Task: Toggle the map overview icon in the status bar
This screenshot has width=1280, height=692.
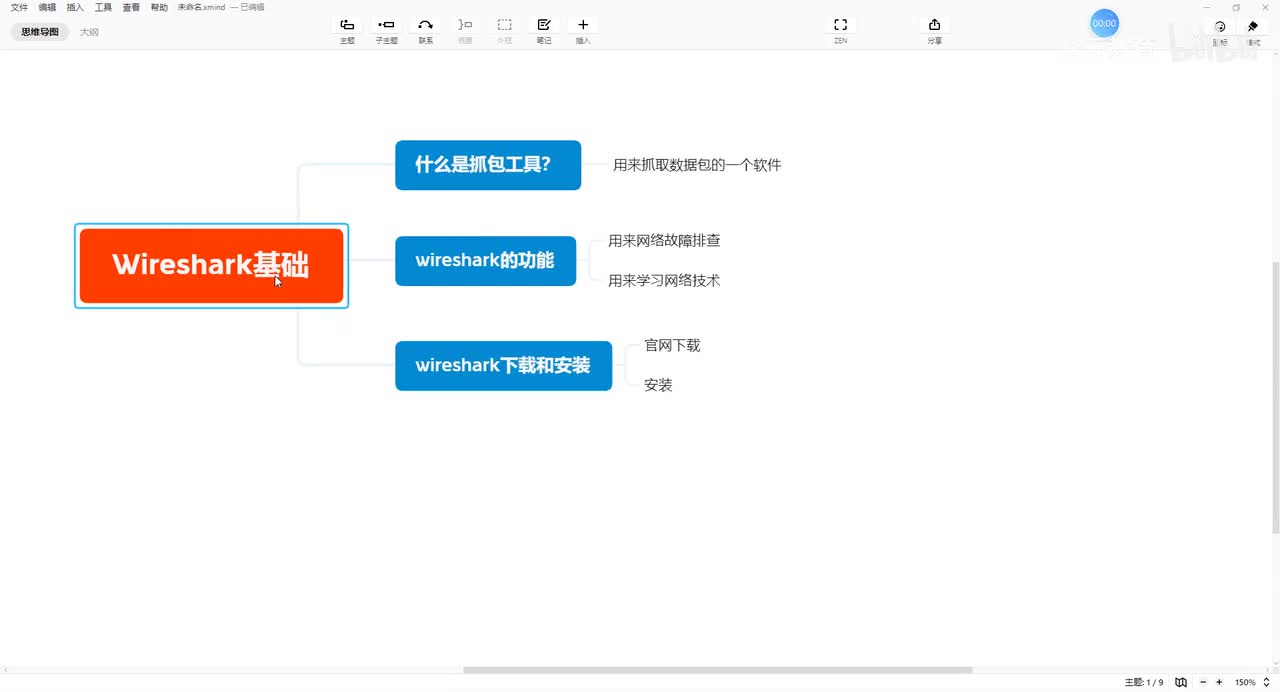Action: [1181, 682]
